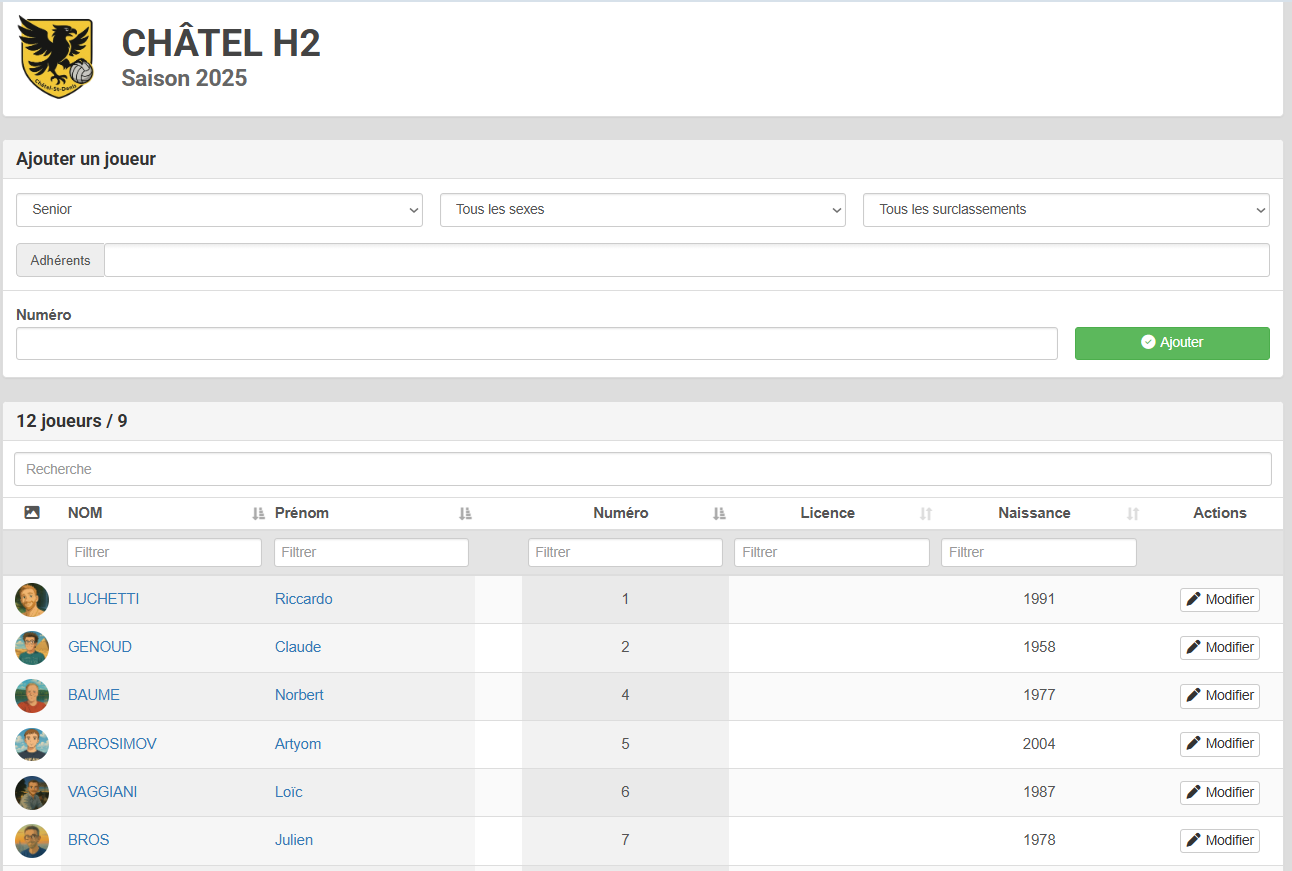Click Artyom Abrosimov's avatar picture

point(32,744)
